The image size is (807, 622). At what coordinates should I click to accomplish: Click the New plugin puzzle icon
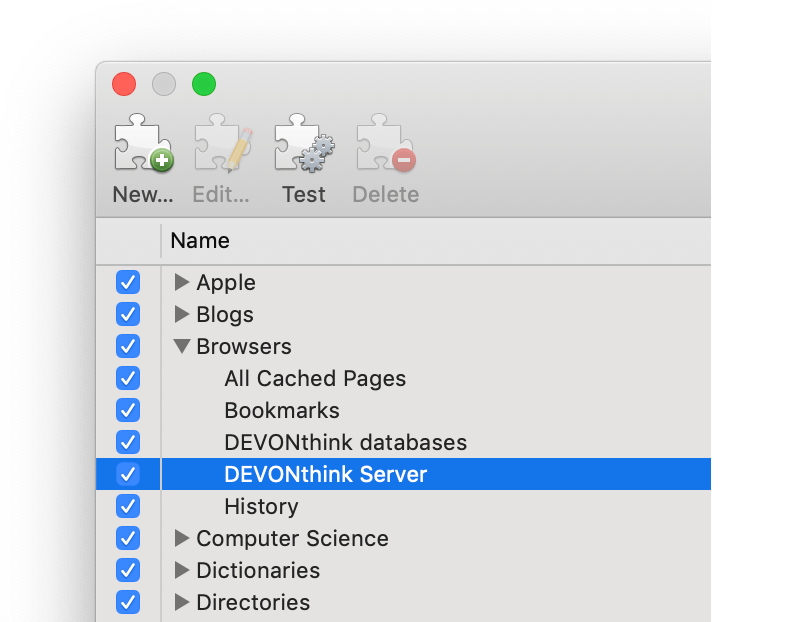143,143
